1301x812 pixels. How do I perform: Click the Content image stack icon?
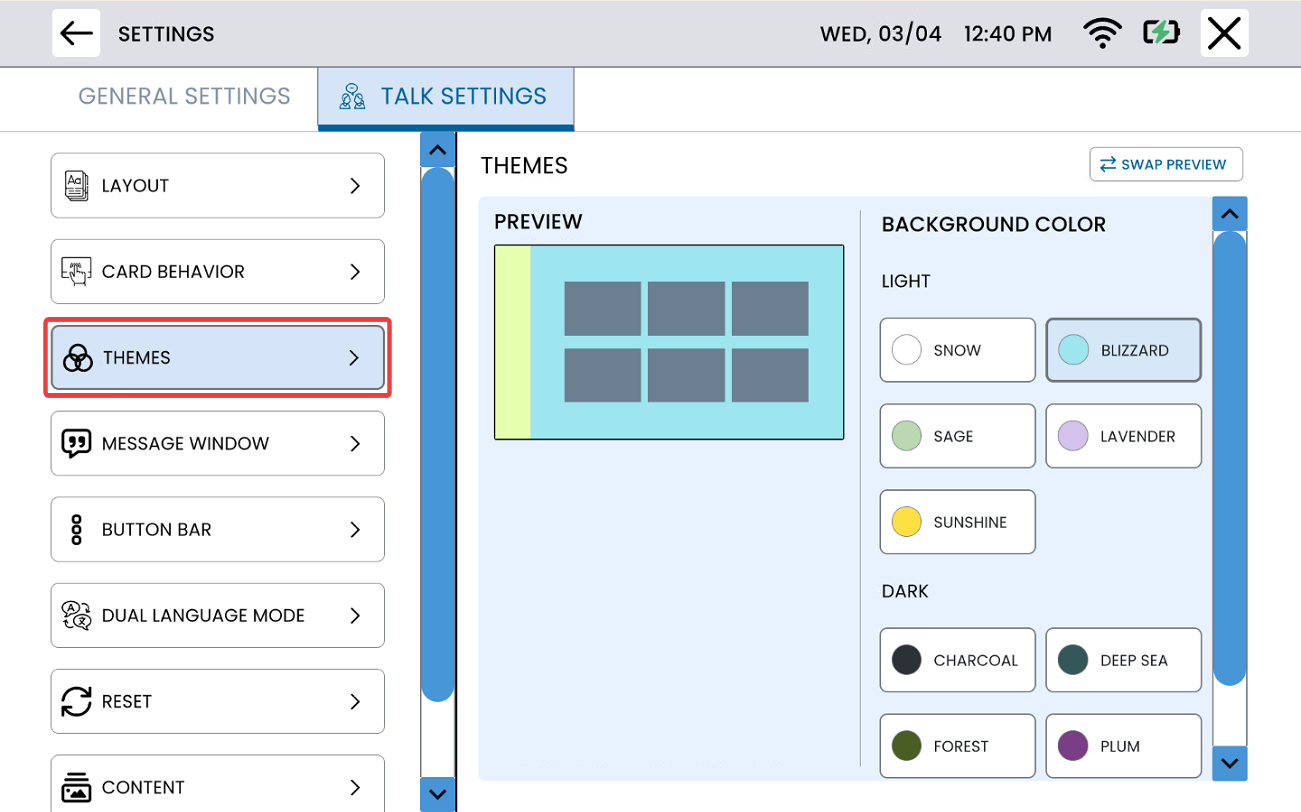coord(77,788)
